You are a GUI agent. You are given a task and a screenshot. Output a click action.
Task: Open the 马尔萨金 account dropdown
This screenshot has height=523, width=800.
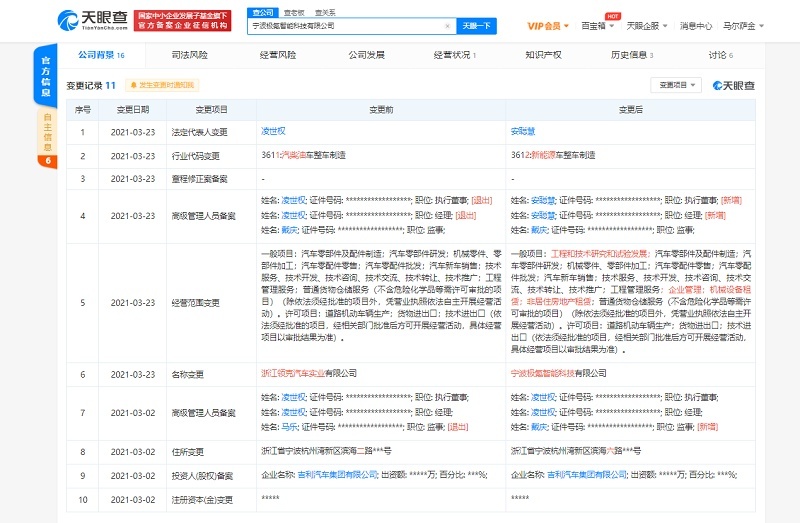[x=743, y=26]
